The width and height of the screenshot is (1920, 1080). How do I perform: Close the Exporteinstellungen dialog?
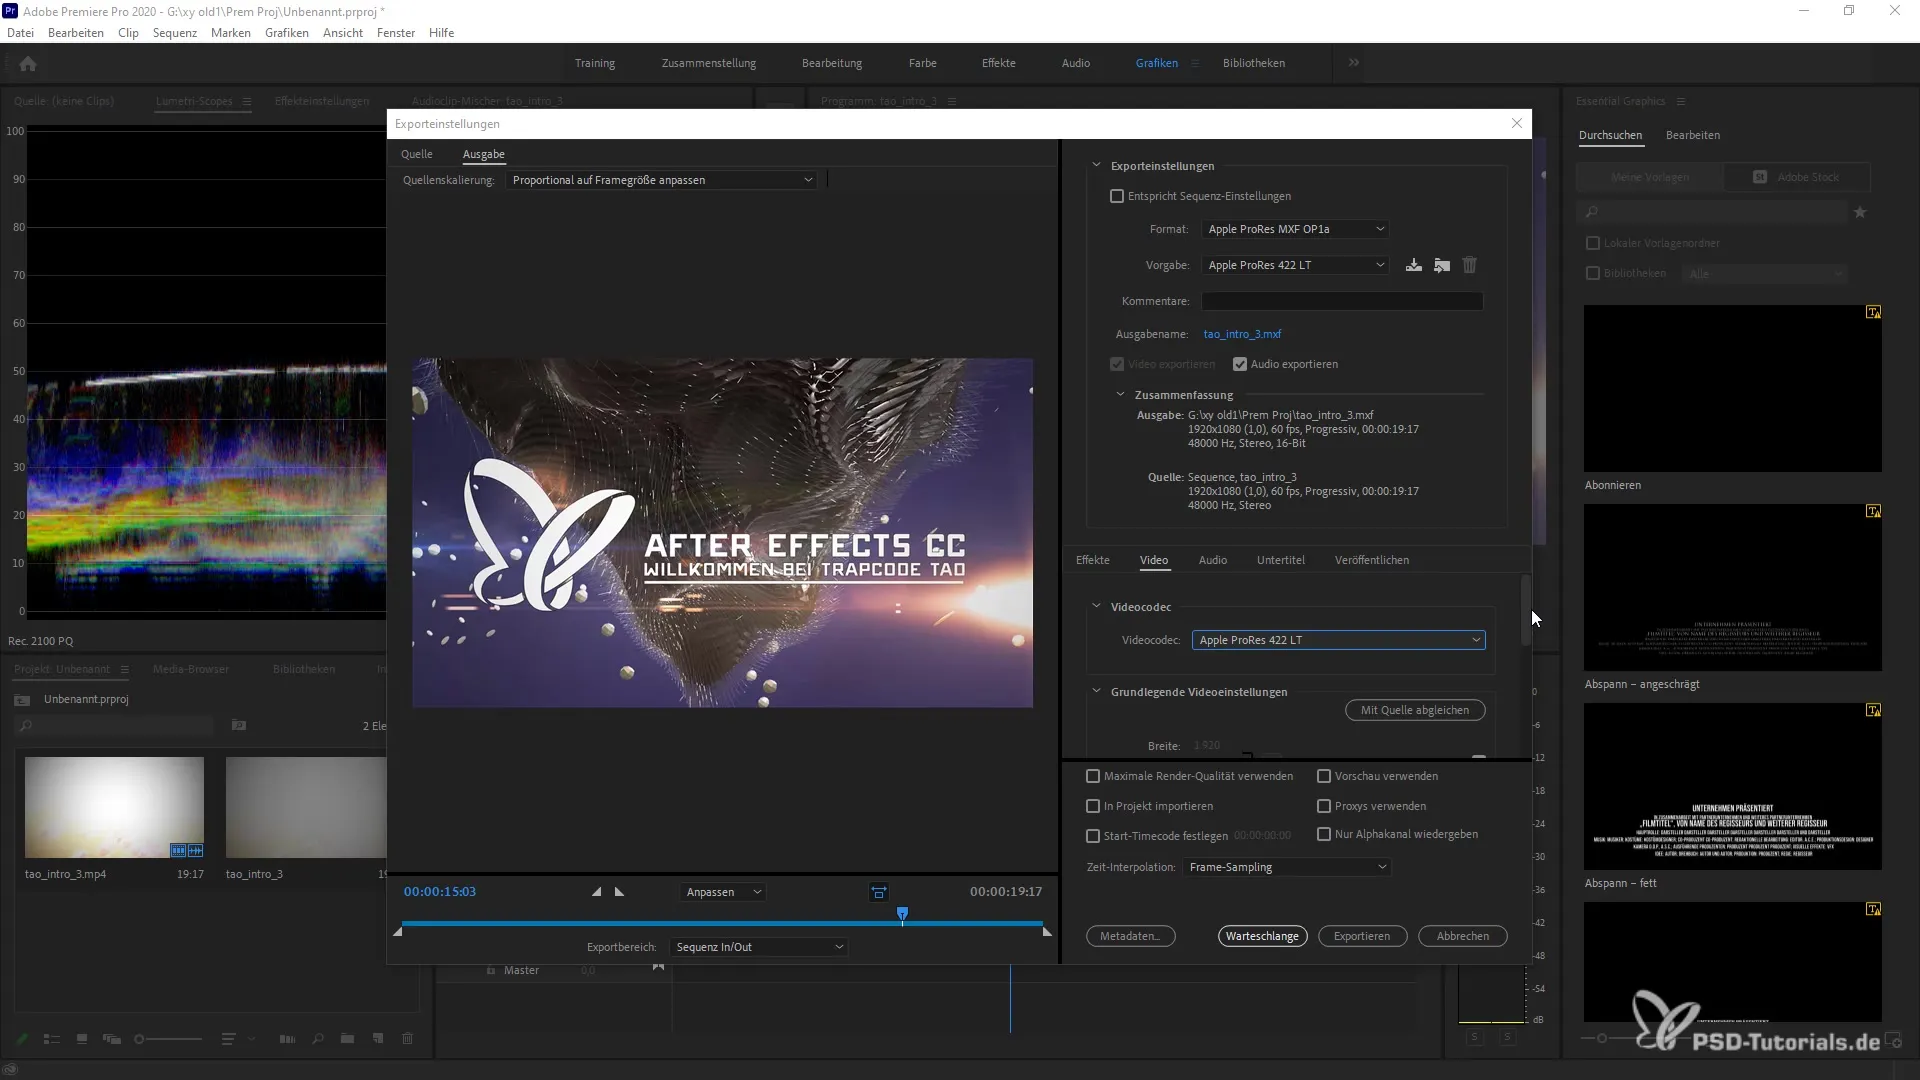click(x=1516, y=123)
